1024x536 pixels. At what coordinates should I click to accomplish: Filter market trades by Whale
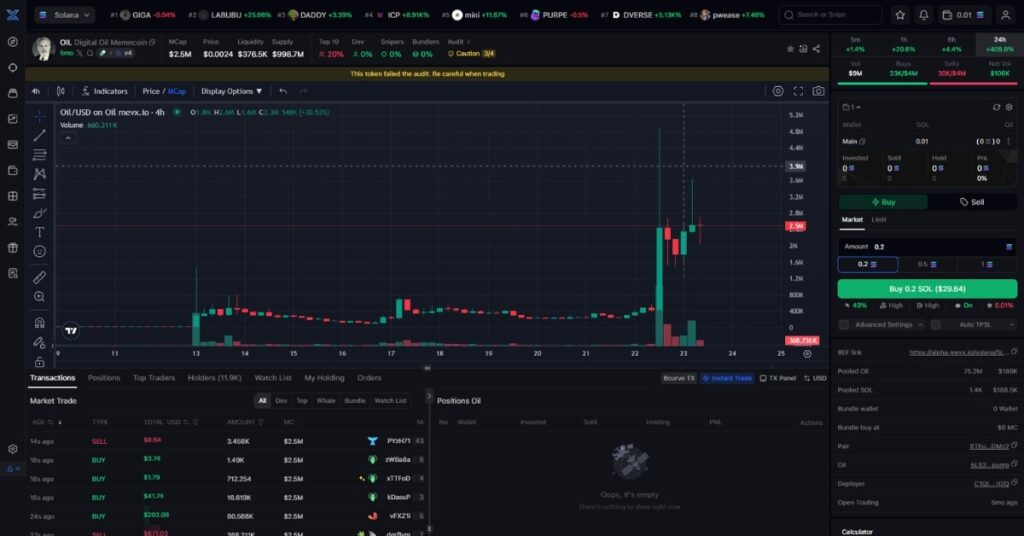point(325,401)
